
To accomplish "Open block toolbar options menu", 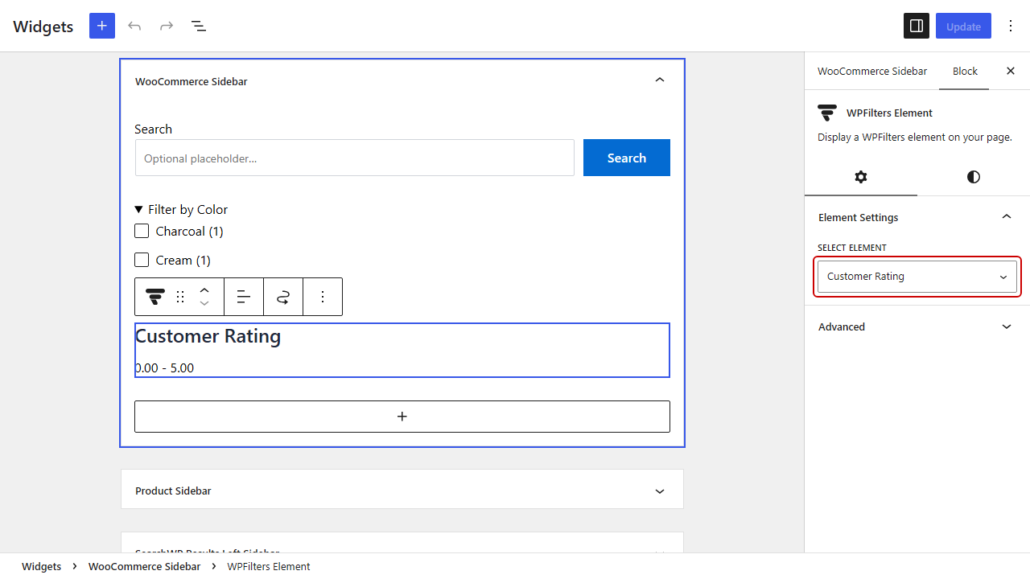I will 323,297.
